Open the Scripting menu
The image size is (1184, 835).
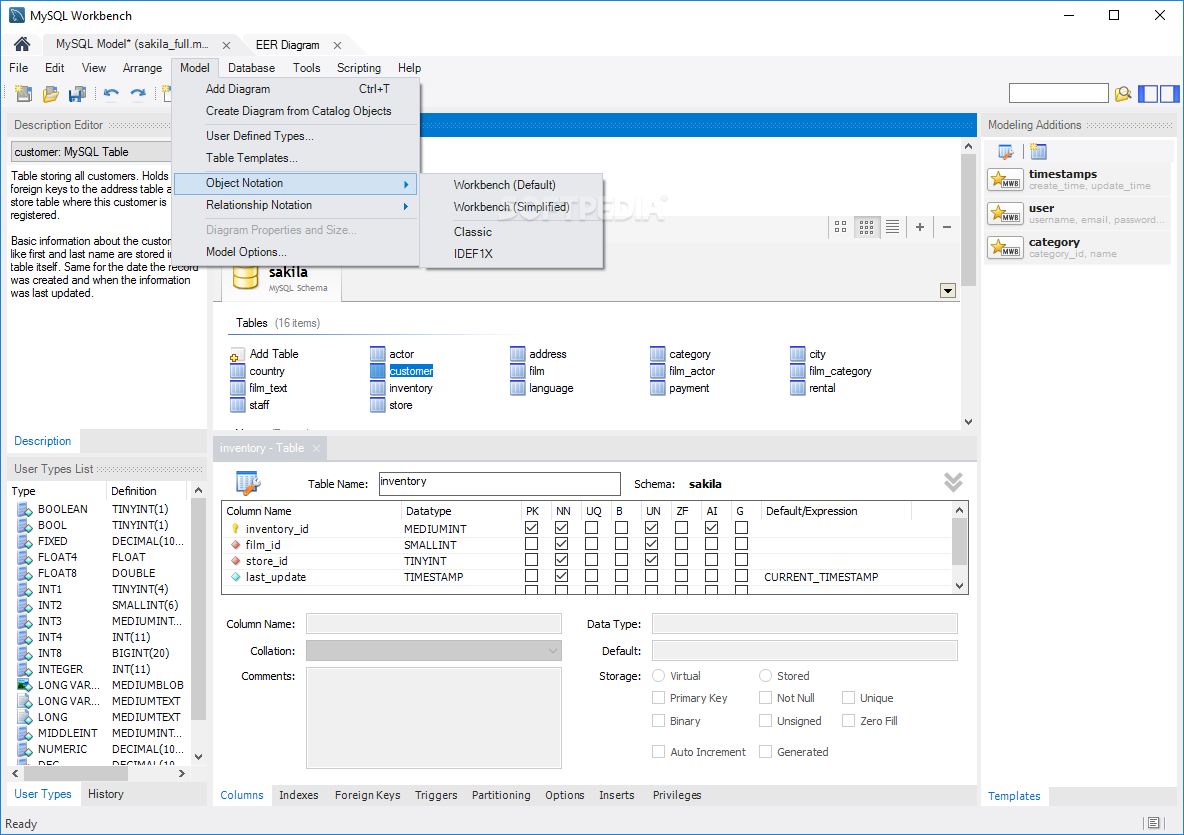(359, 68)
